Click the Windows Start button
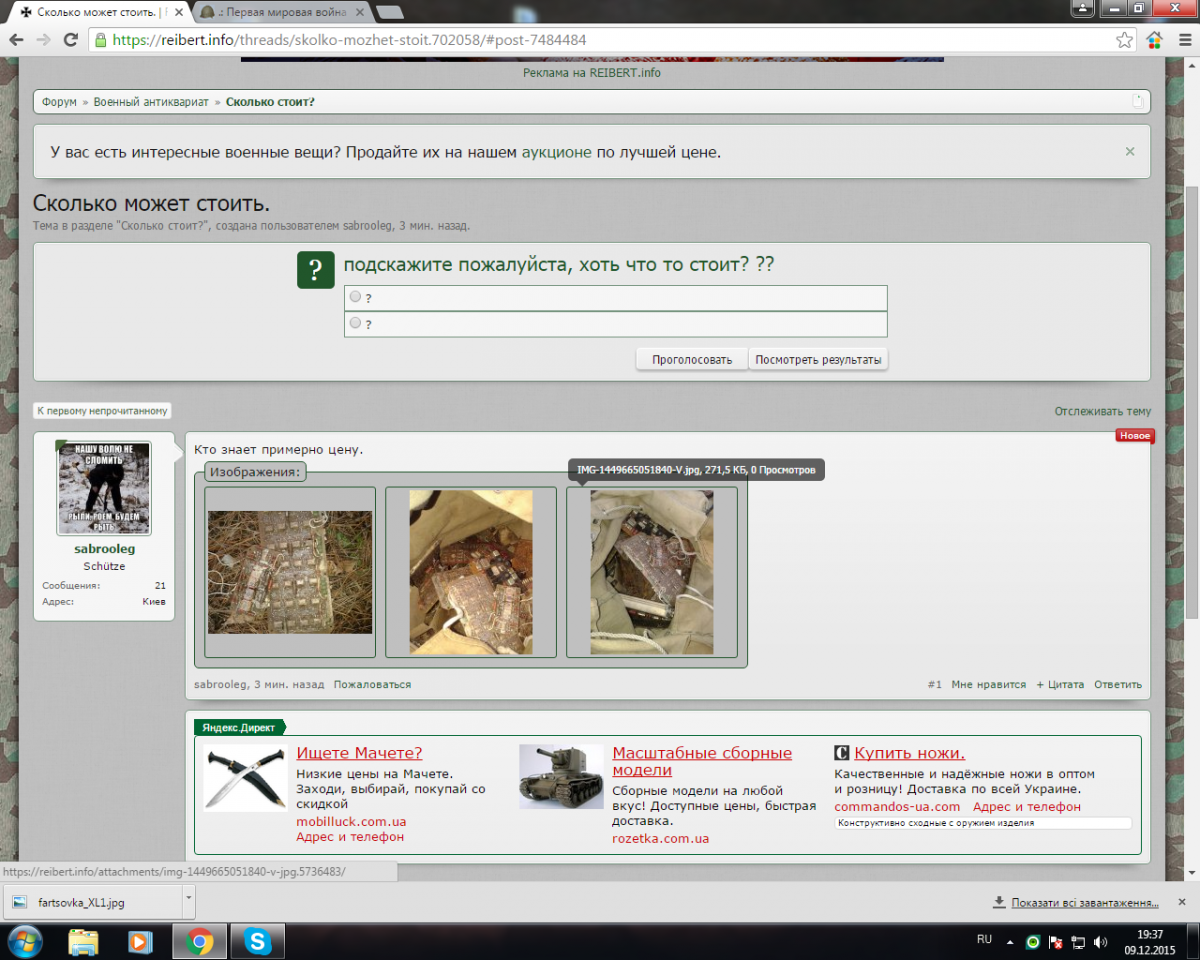The height and width of the screenshot is (960, 1200). 24,941
